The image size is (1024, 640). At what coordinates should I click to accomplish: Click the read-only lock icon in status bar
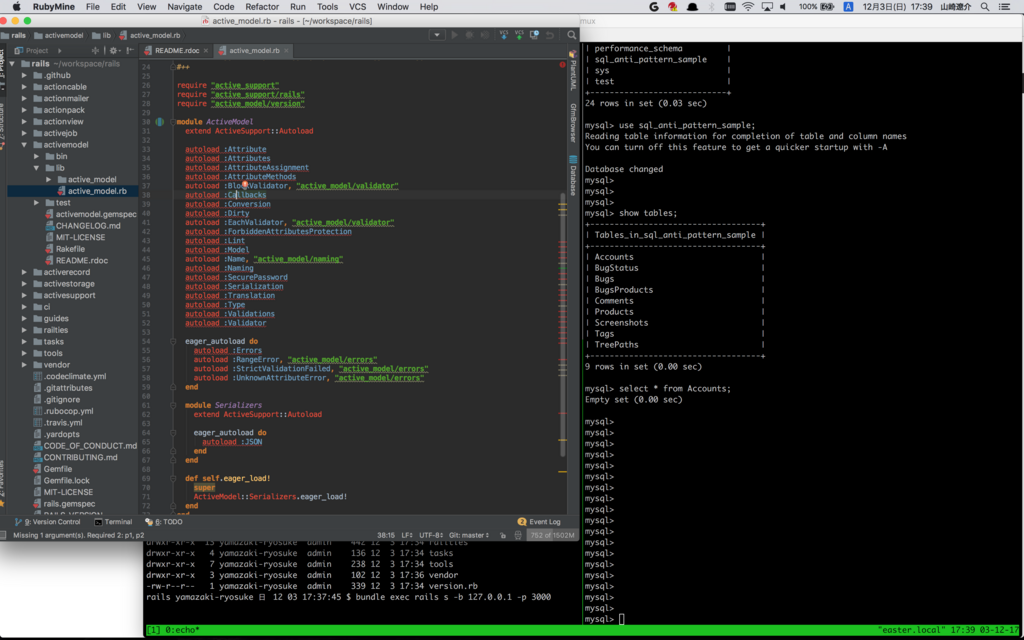(x=502, y=536)
